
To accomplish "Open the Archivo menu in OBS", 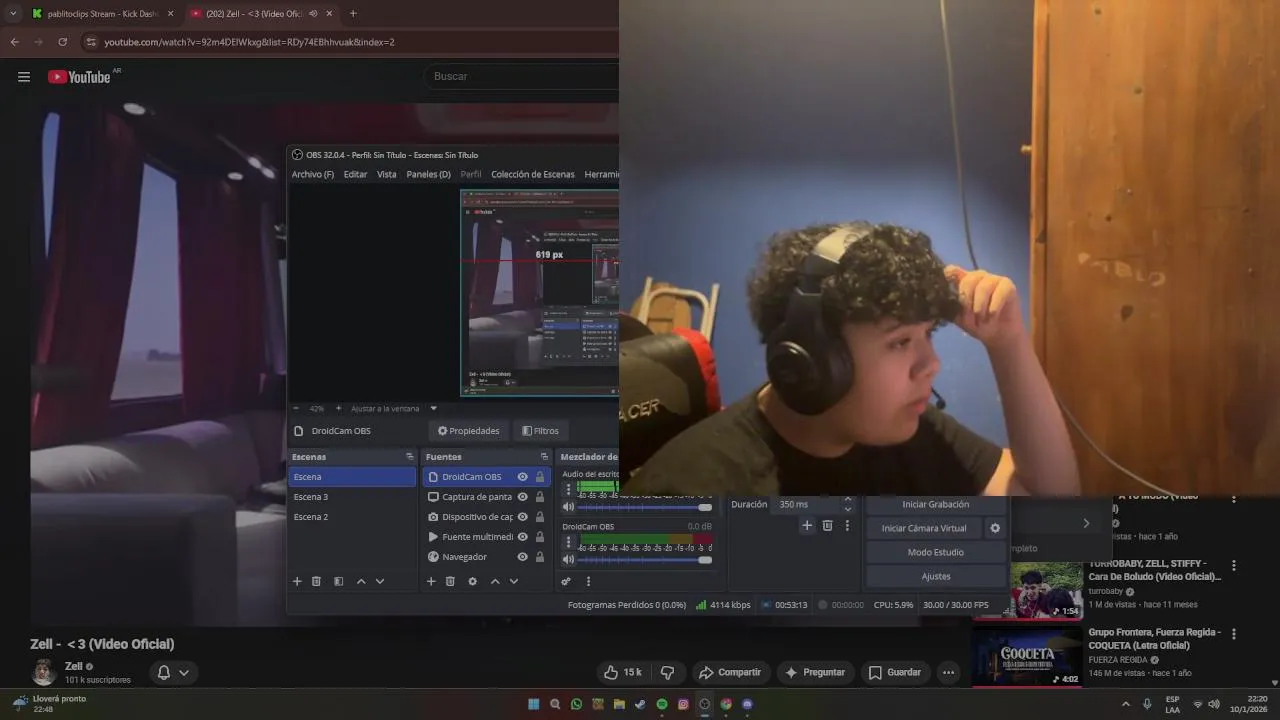I will (x=313, y=174).
